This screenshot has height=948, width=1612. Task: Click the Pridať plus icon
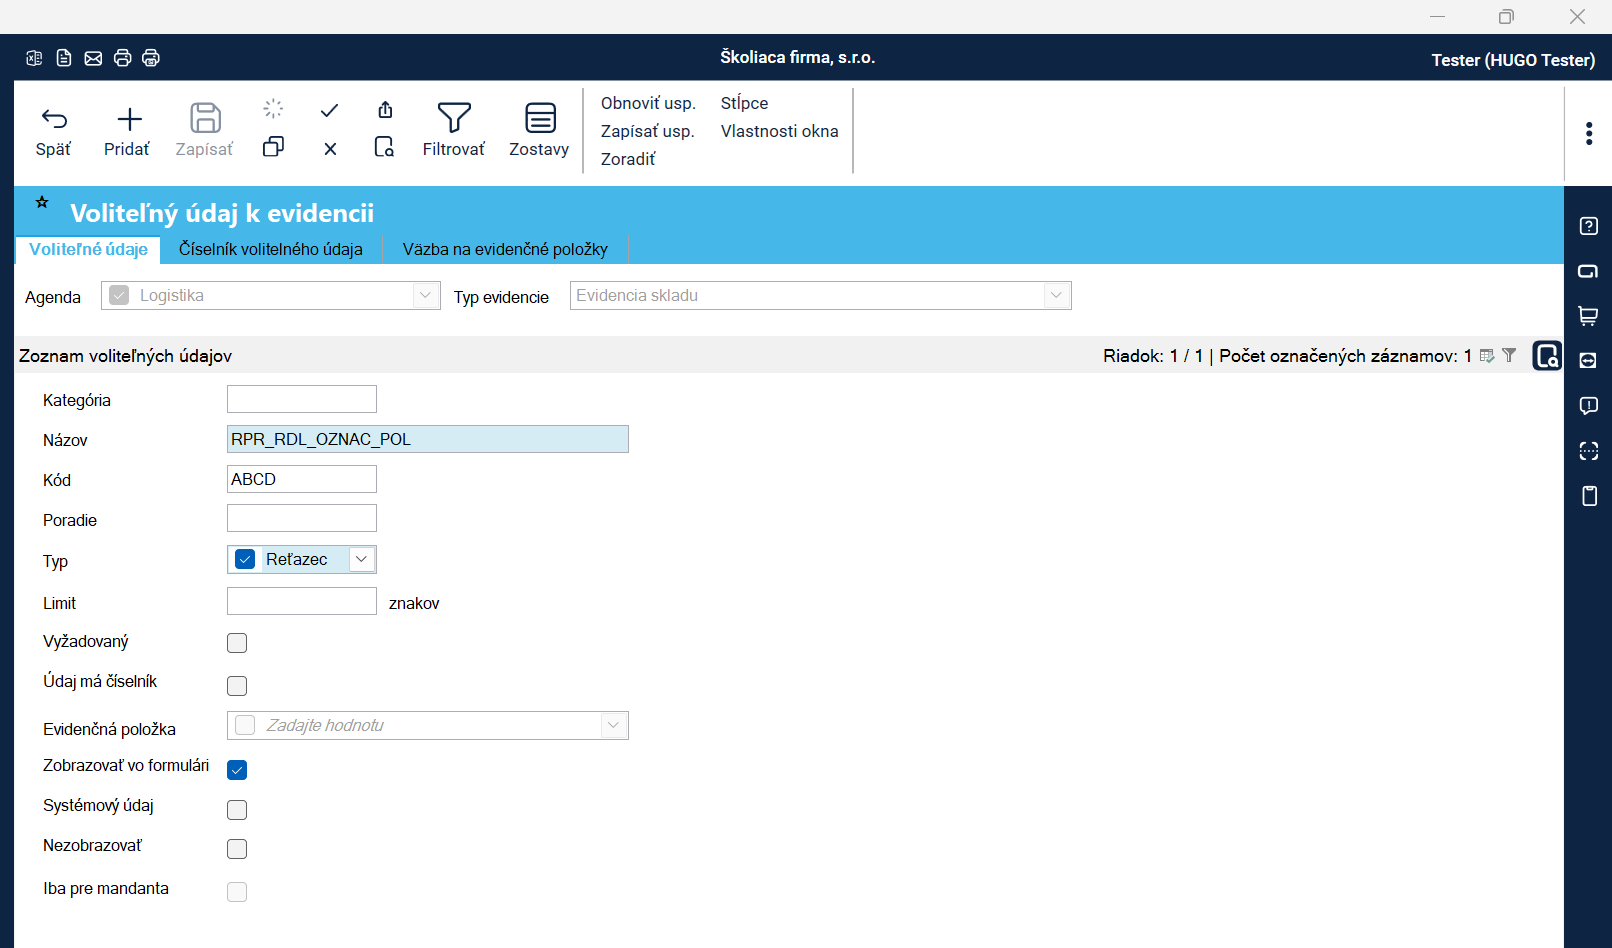(x=129, y=120)
